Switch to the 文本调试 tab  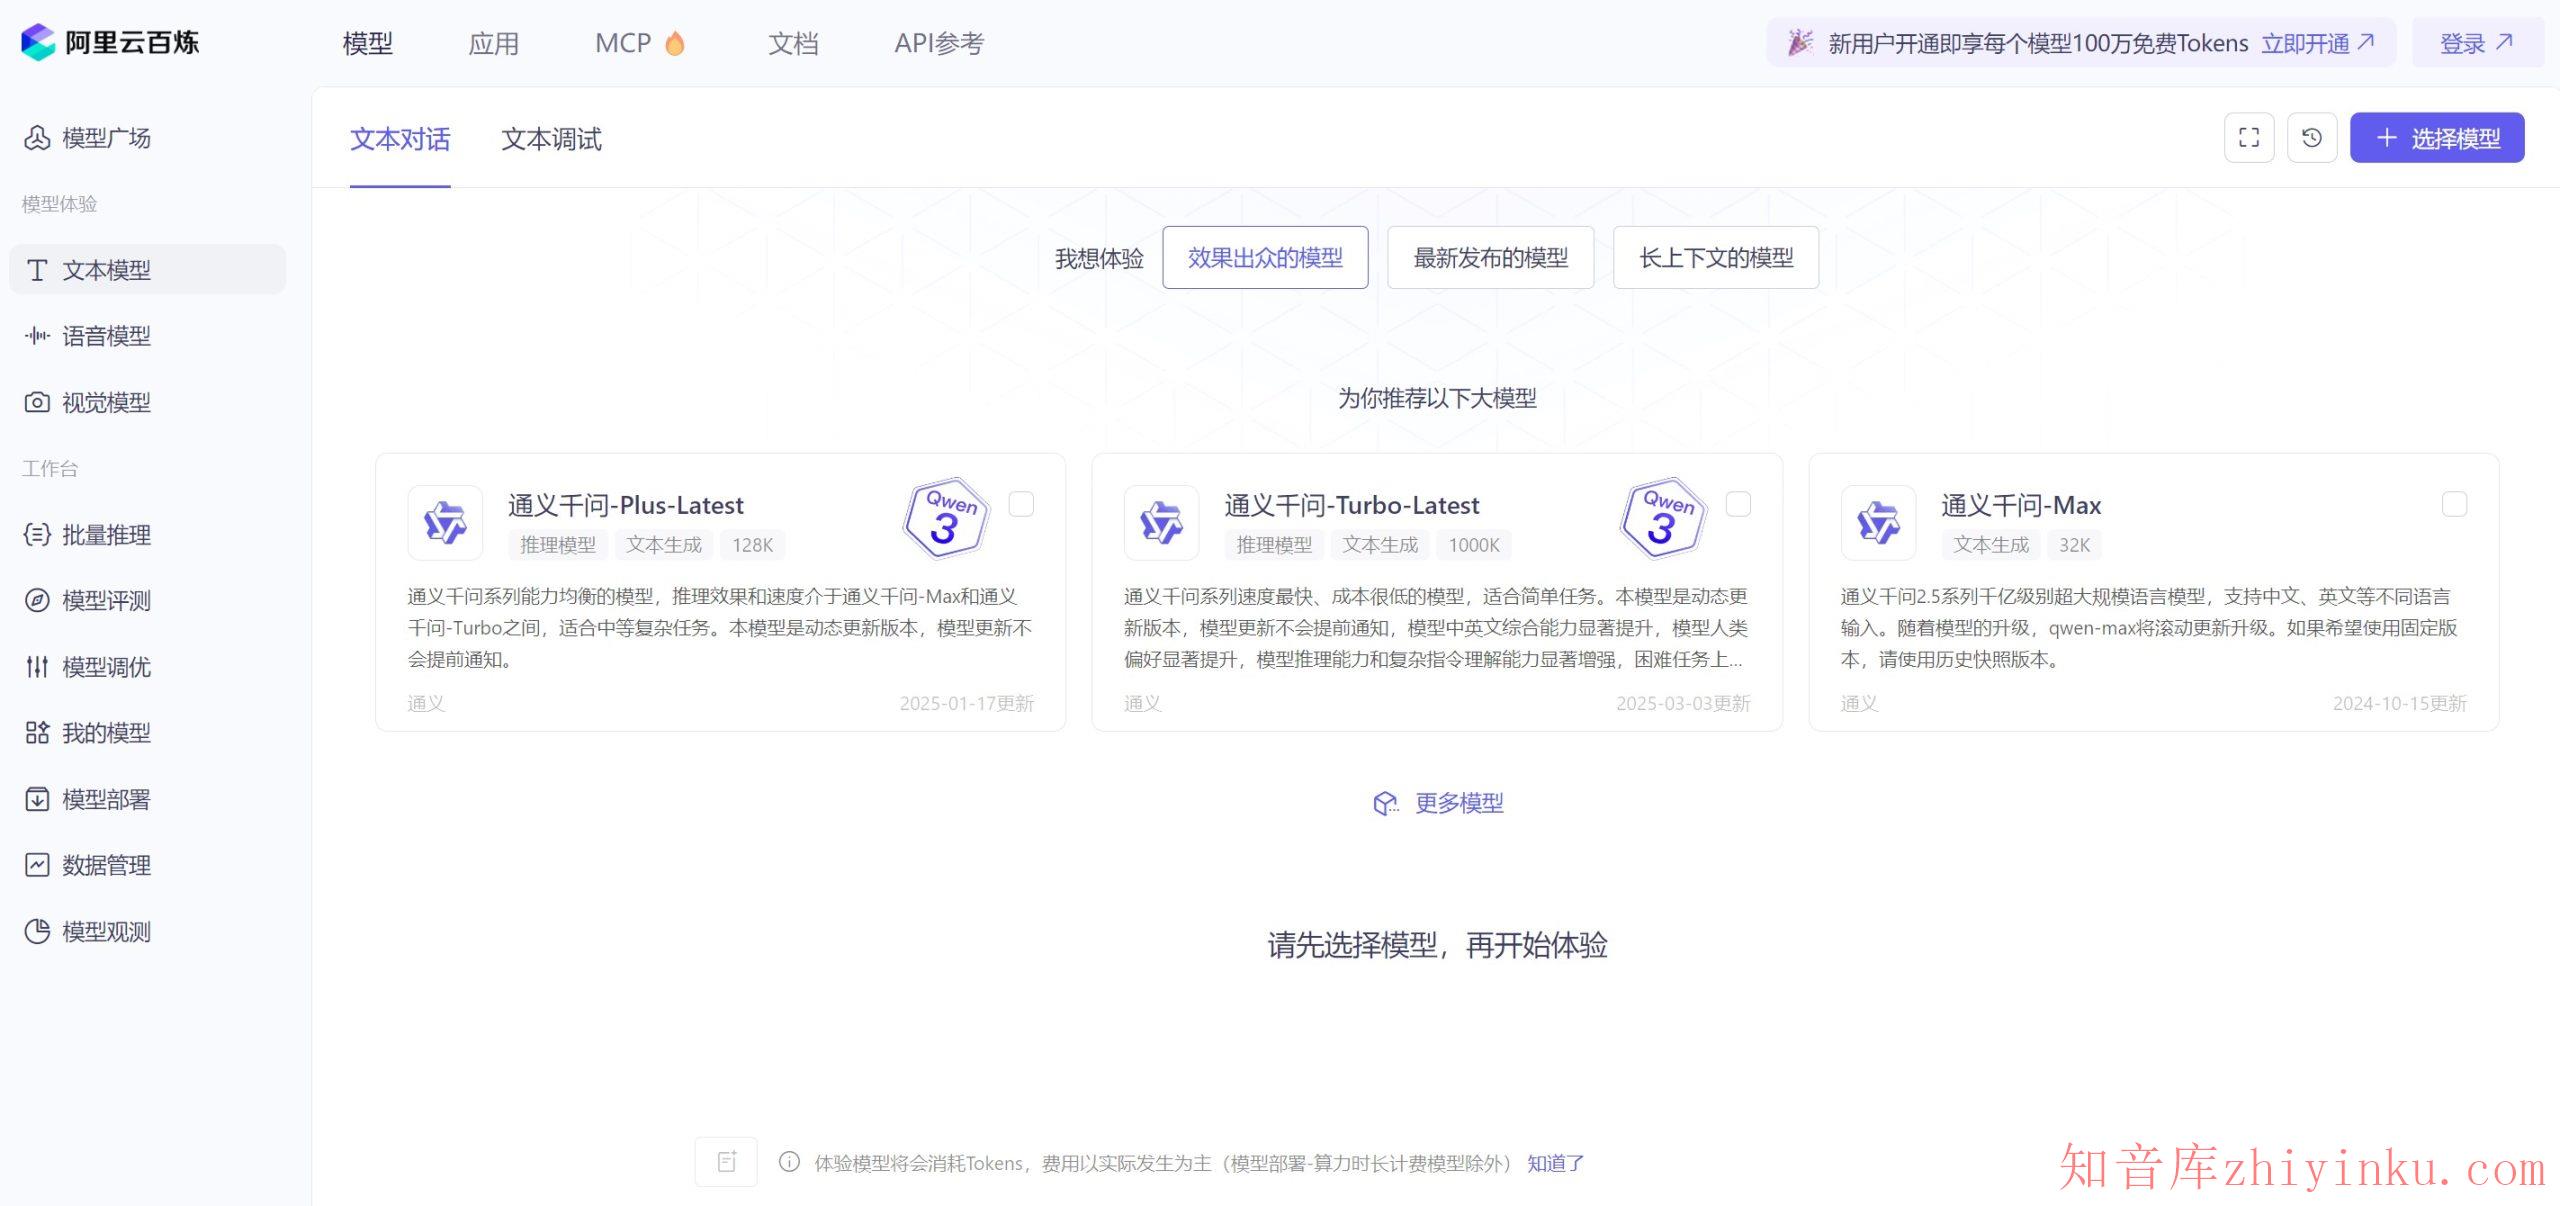(551, 139)
